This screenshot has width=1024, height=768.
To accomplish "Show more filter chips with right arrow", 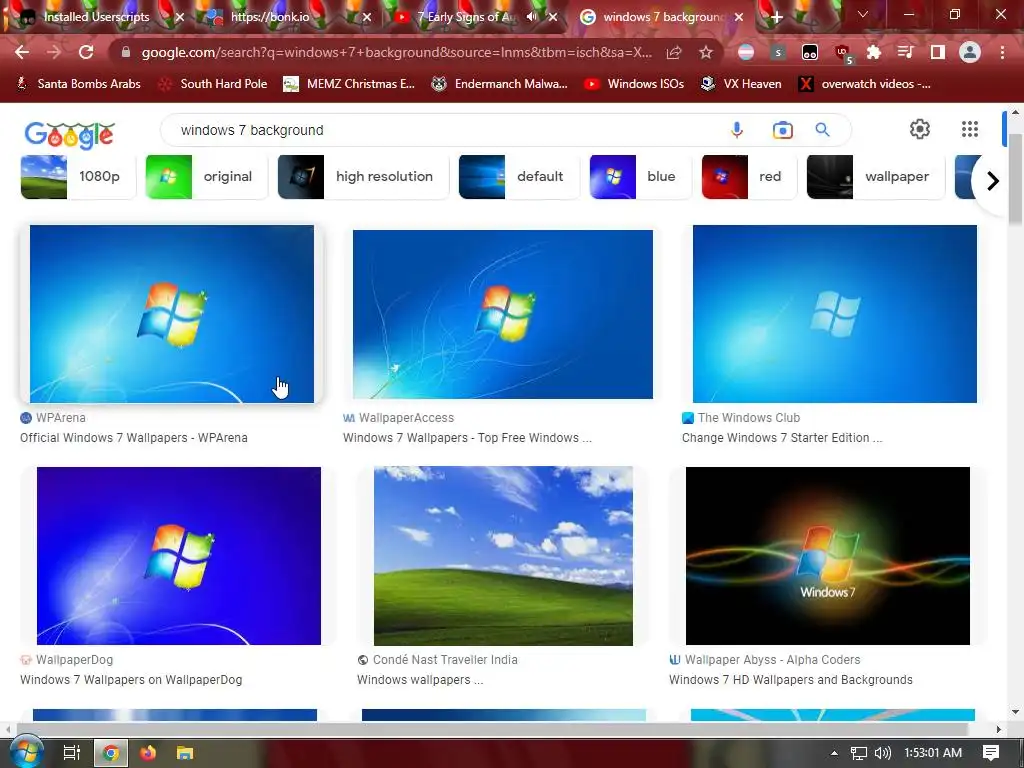I will (993, 180).
